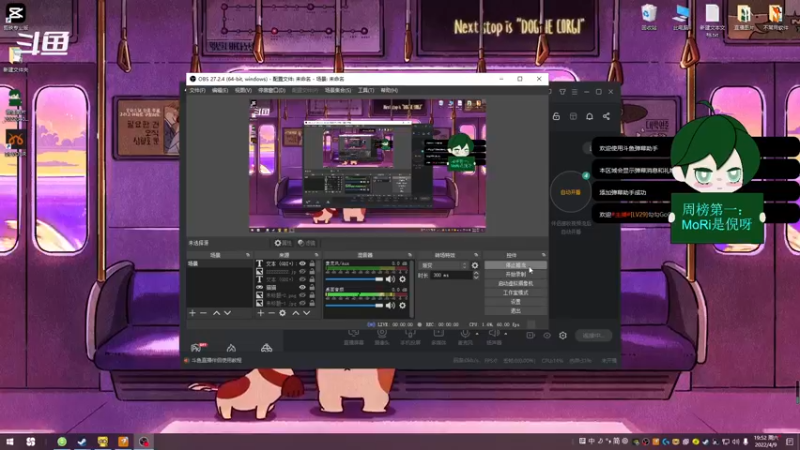Pop out the 转场特效 dock via header icon
Screen dimensions: 800x450
tap(476, 255)
